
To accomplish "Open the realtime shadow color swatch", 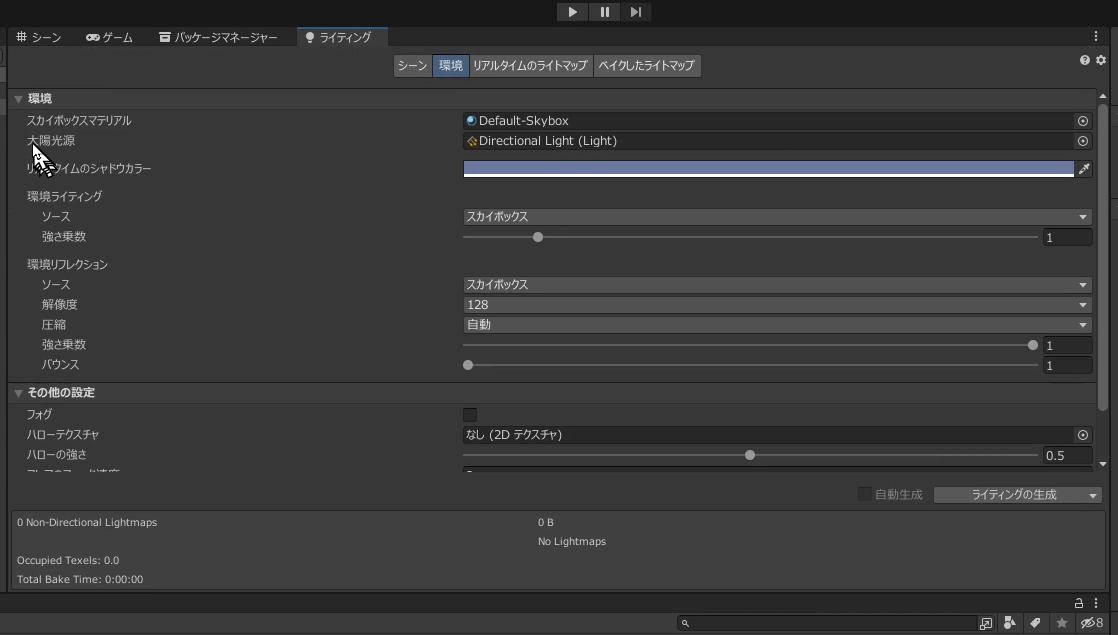I will click(769, 169).
